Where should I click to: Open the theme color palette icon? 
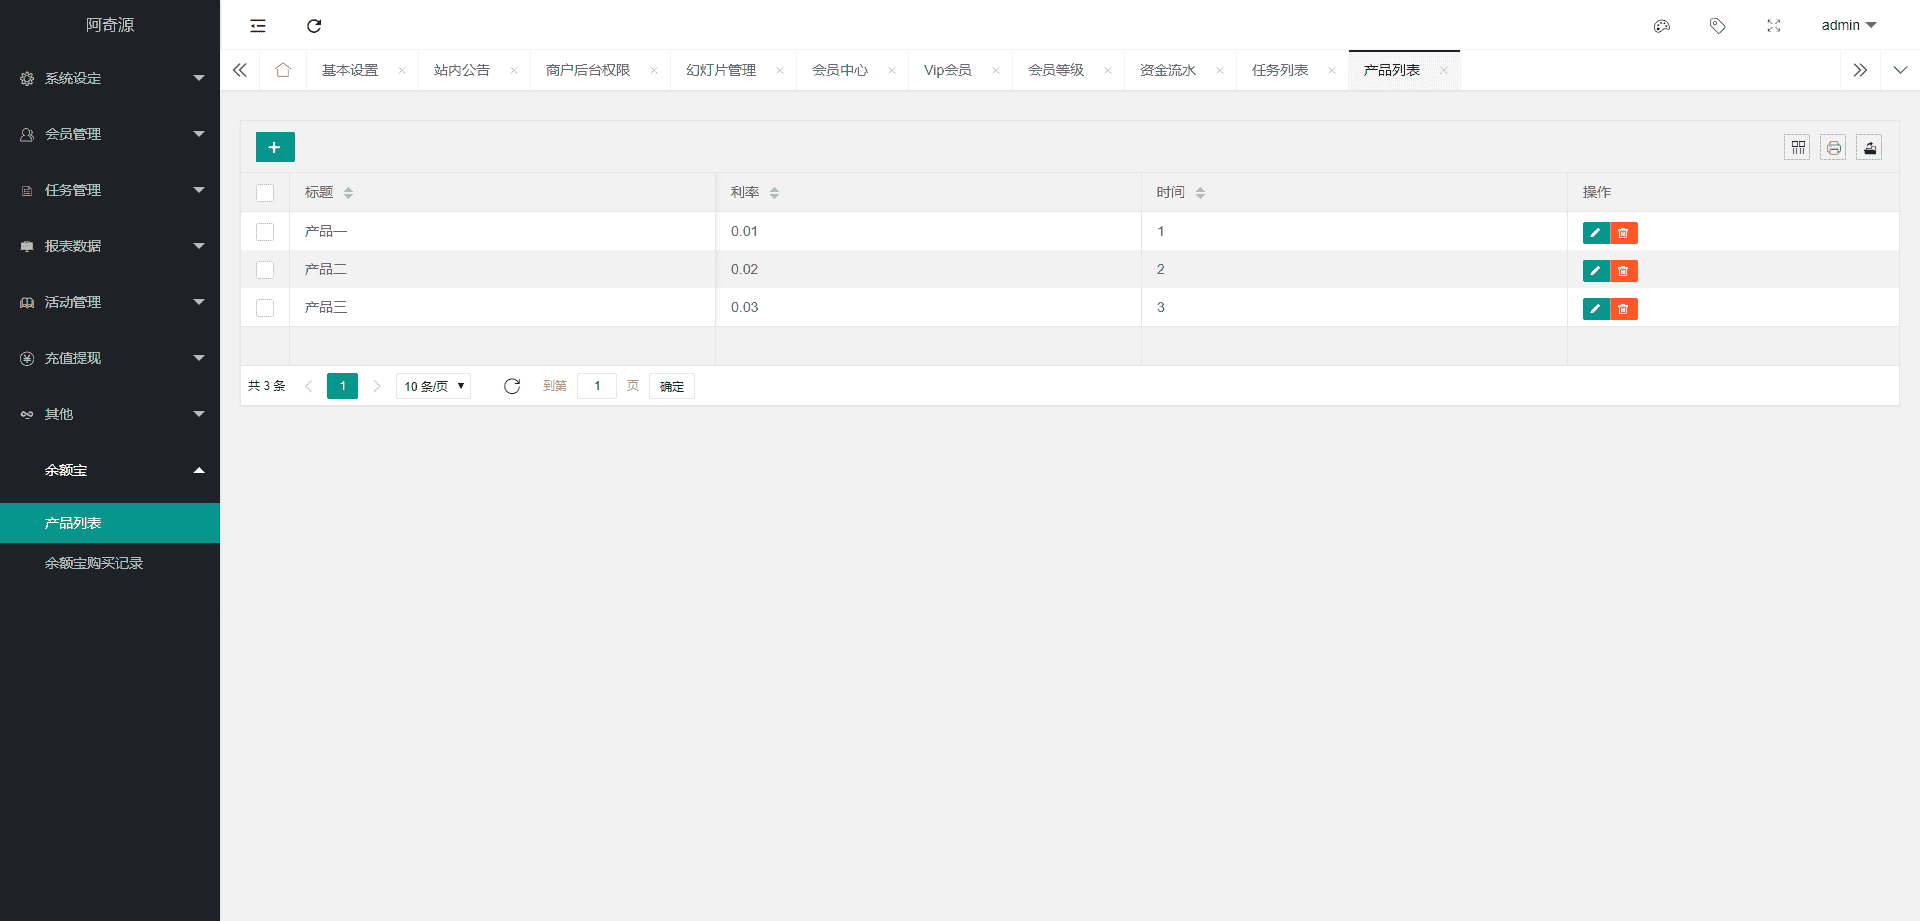coord(1661,26)
